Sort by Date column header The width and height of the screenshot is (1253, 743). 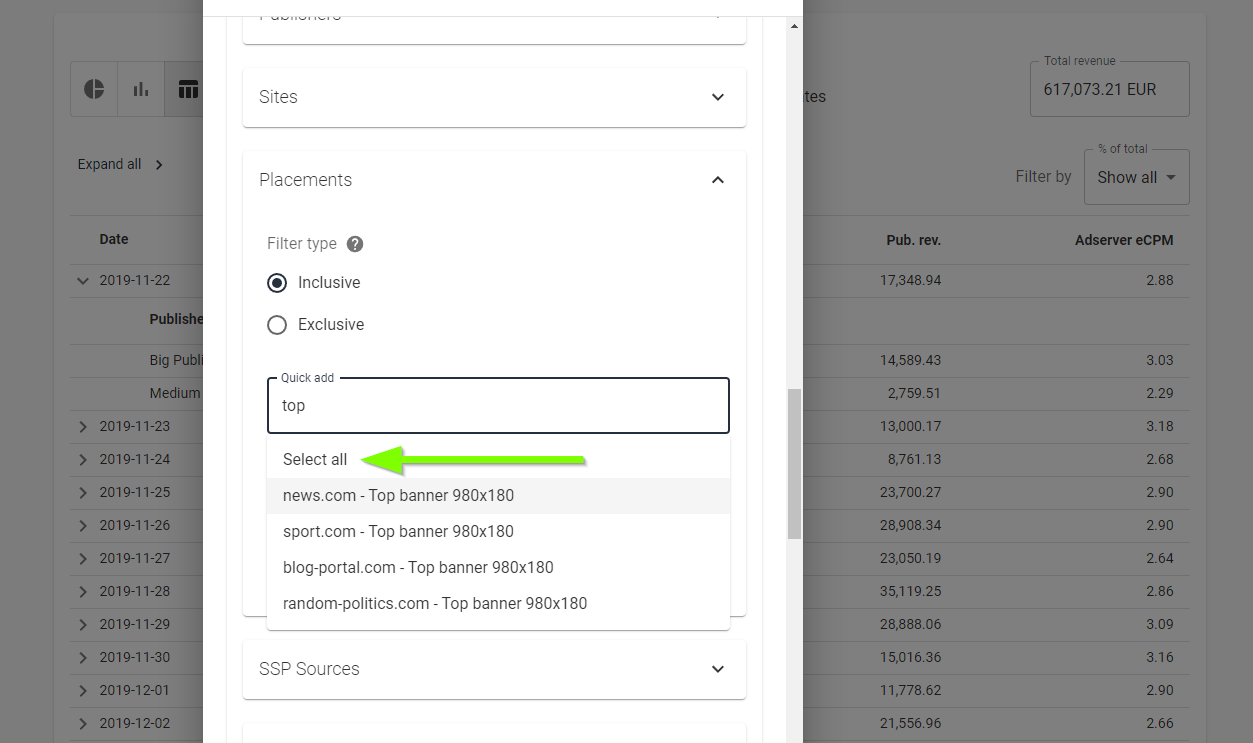[114, 239]
